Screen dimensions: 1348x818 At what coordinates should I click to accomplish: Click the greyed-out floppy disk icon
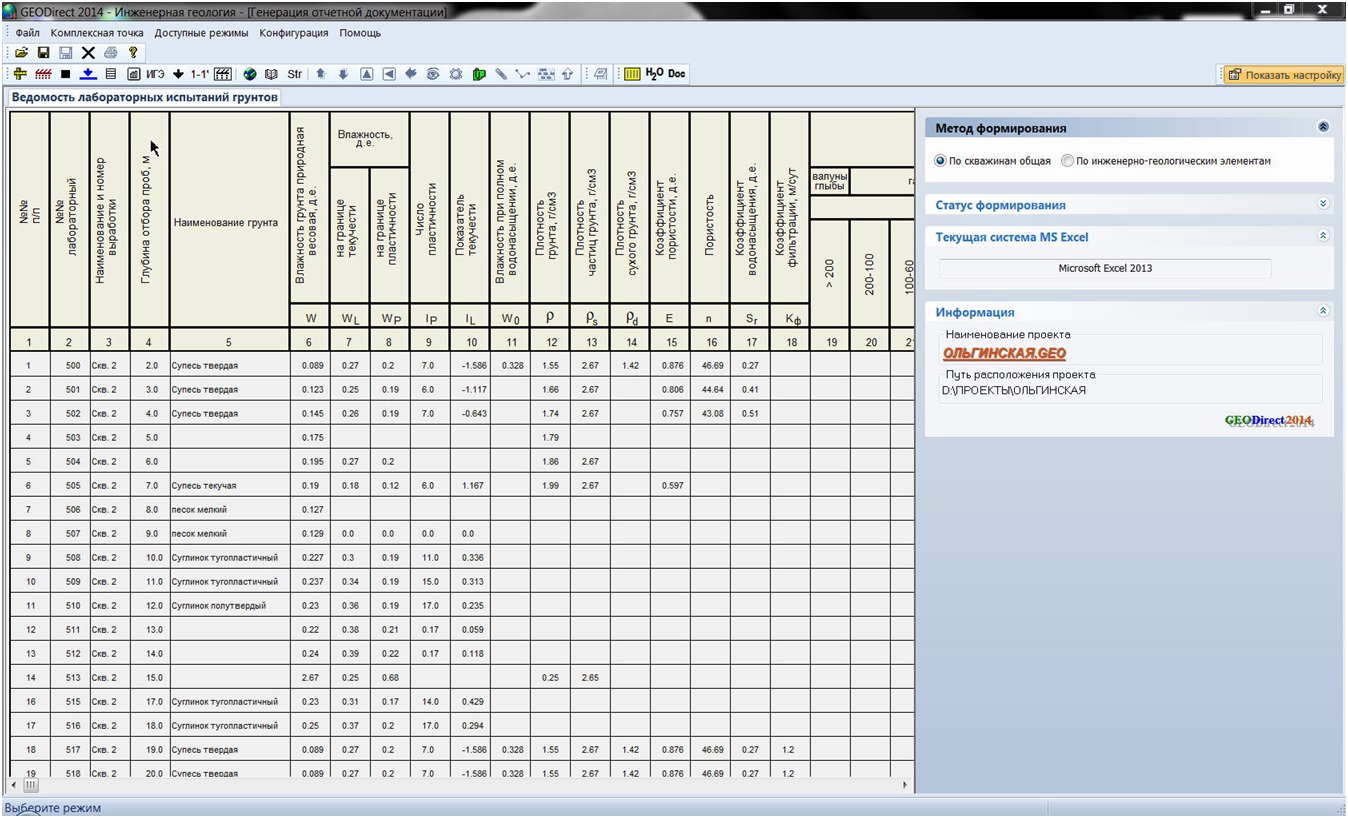pos(65,52)
